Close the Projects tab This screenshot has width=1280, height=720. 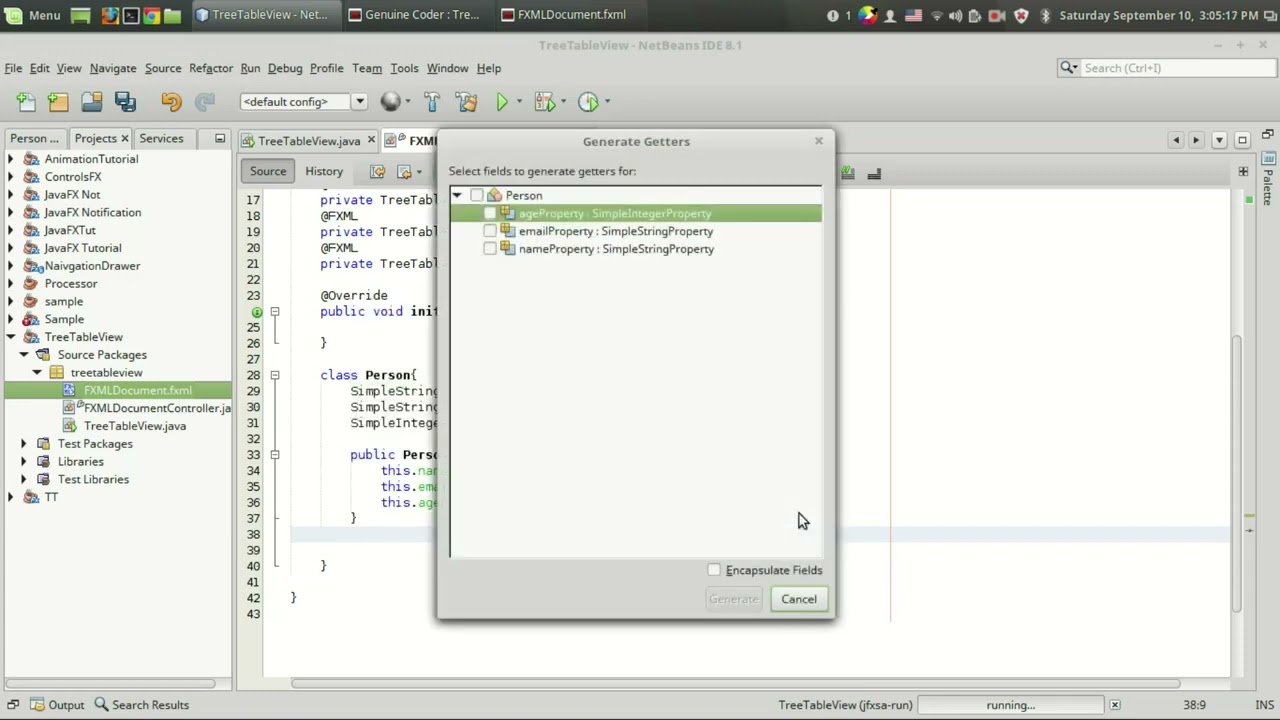click(x=125, y=139)
